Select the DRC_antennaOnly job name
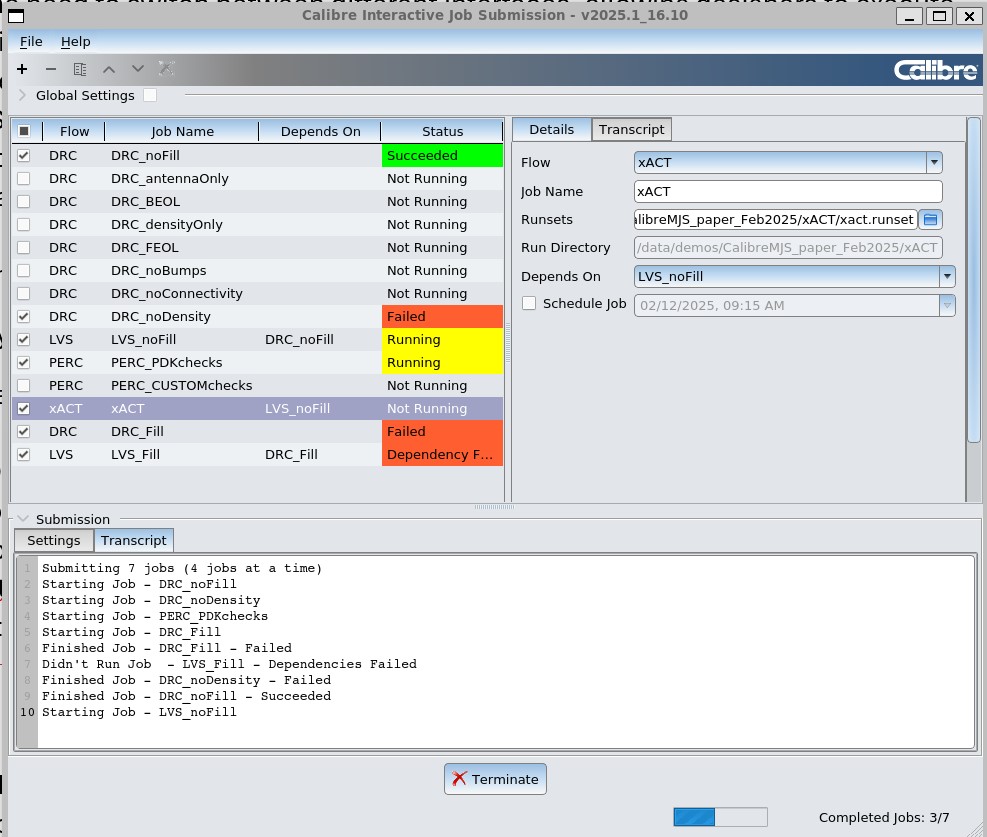The image size is (987, 837). pyautogui.click(x=169, y=179)
